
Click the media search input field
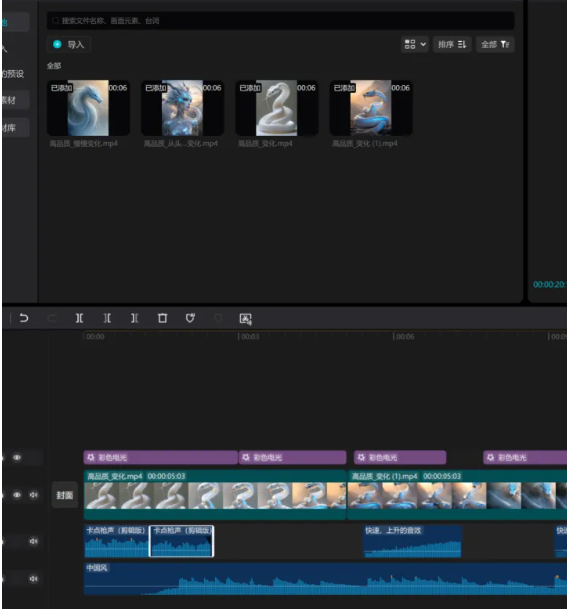coord(281,21)
